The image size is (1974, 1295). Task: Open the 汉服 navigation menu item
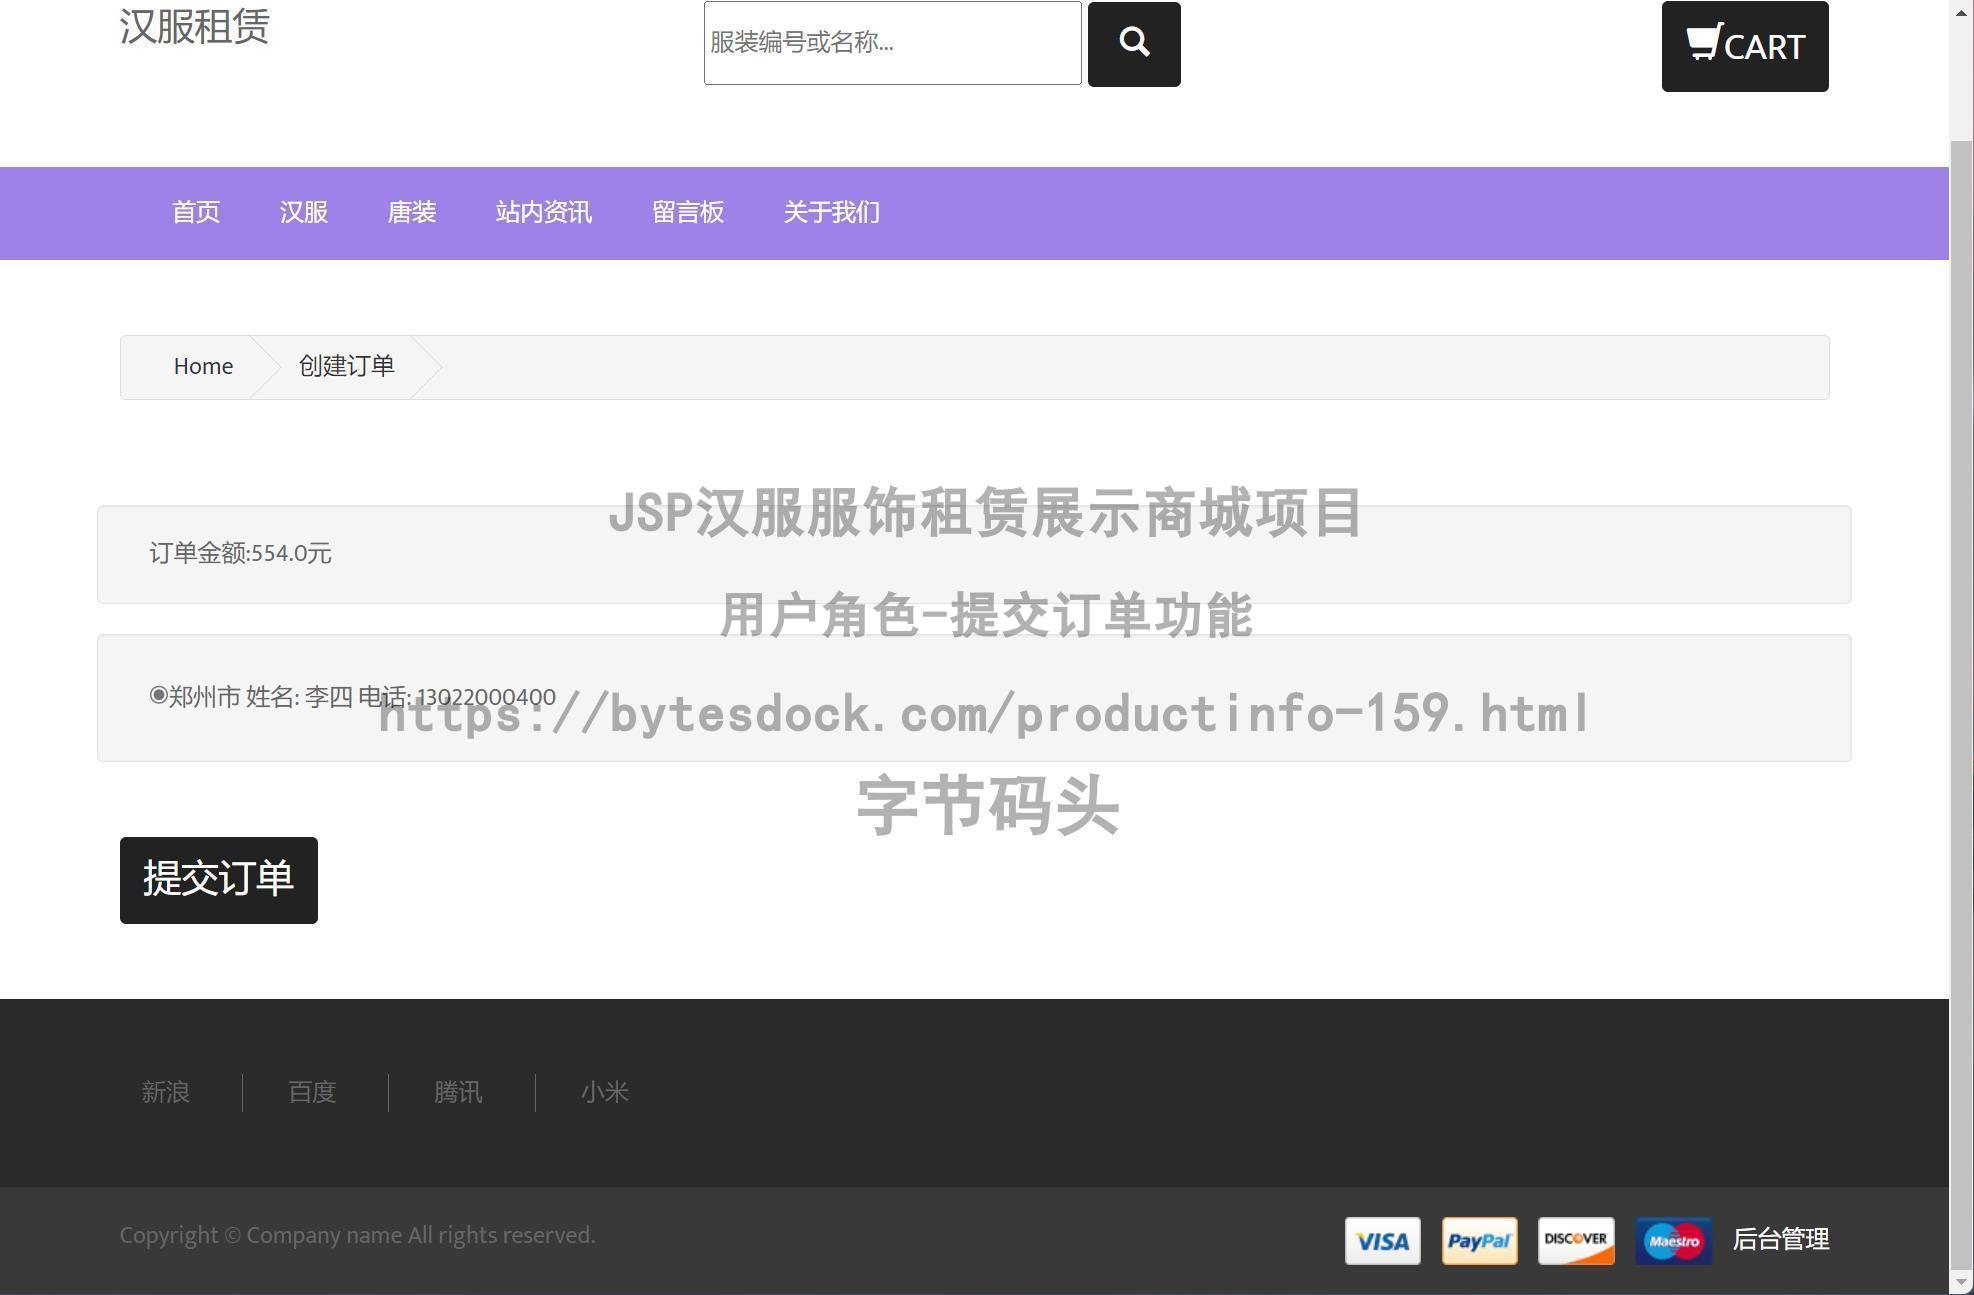[303, 212]
